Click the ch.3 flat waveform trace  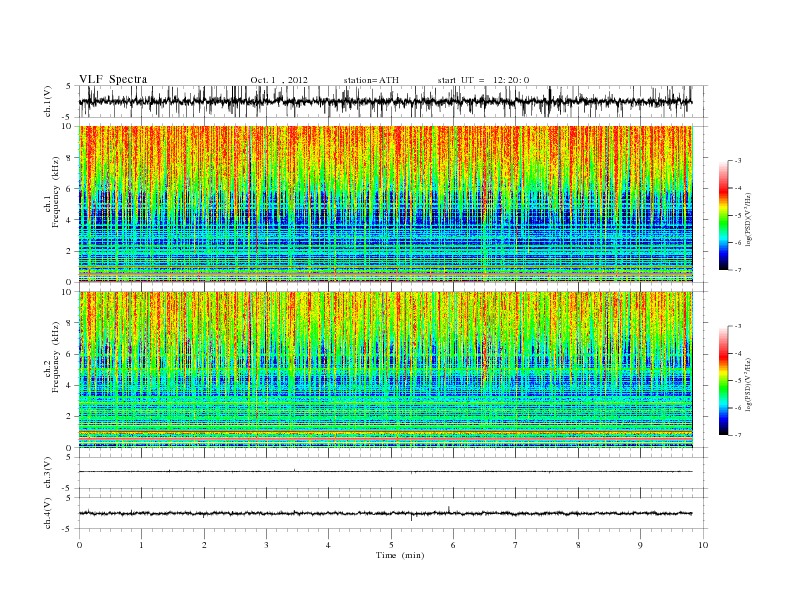pyautogui.click(x=385, y=471)
